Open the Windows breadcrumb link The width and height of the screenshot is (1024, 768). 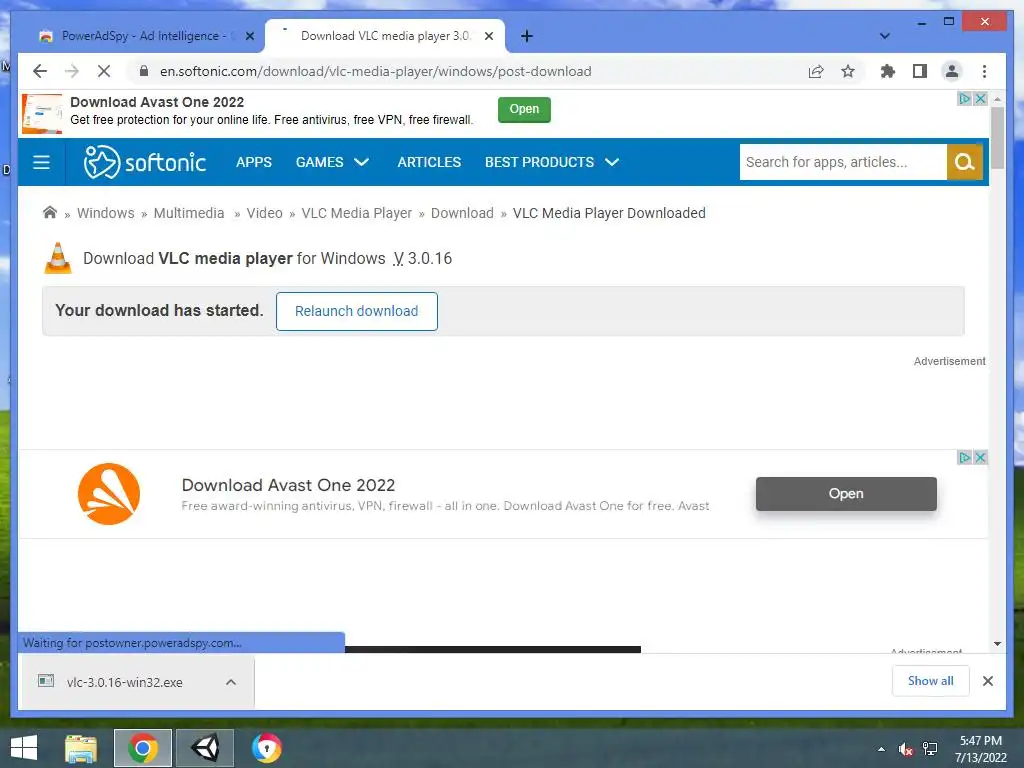click(106, 213)
